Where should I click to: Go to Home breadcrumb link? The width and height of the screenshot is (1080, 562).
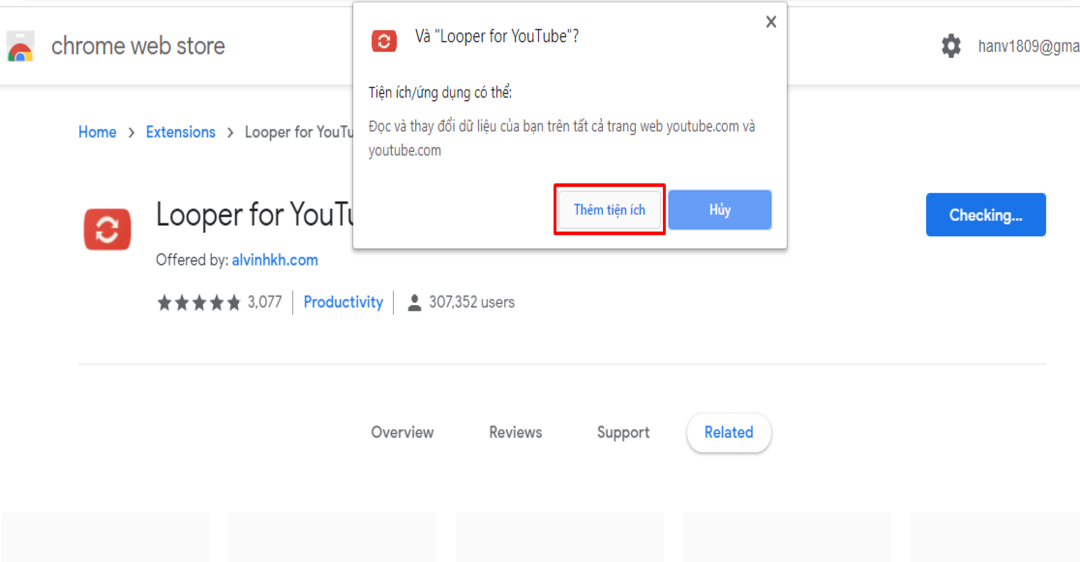click(97, 132)
